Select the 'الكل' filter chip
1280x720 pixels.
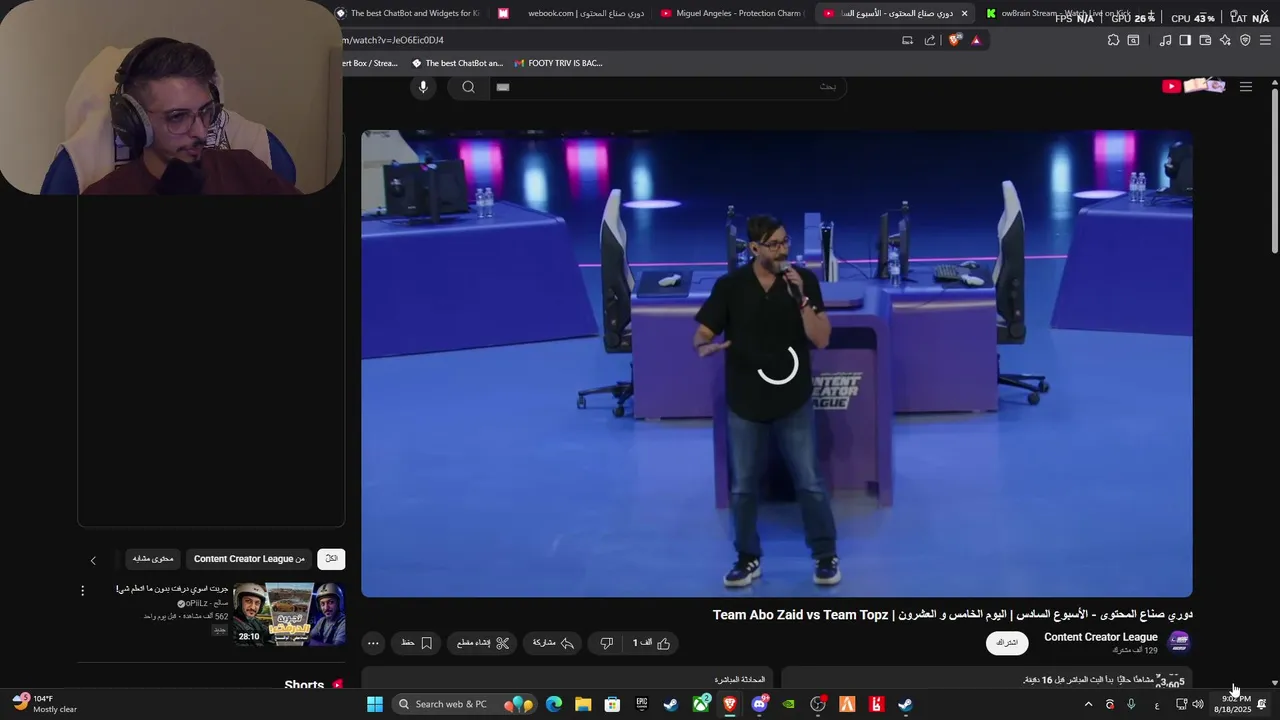point(331,559)
